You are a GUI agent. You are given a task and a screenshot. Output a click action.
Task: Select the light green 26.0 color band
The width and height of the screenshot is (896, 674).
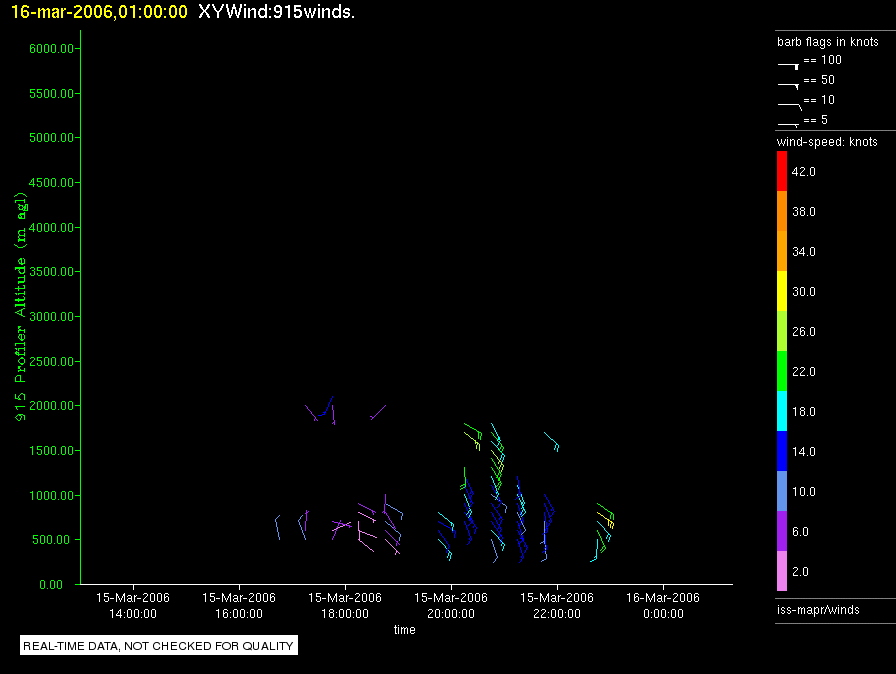click(782, 331)
